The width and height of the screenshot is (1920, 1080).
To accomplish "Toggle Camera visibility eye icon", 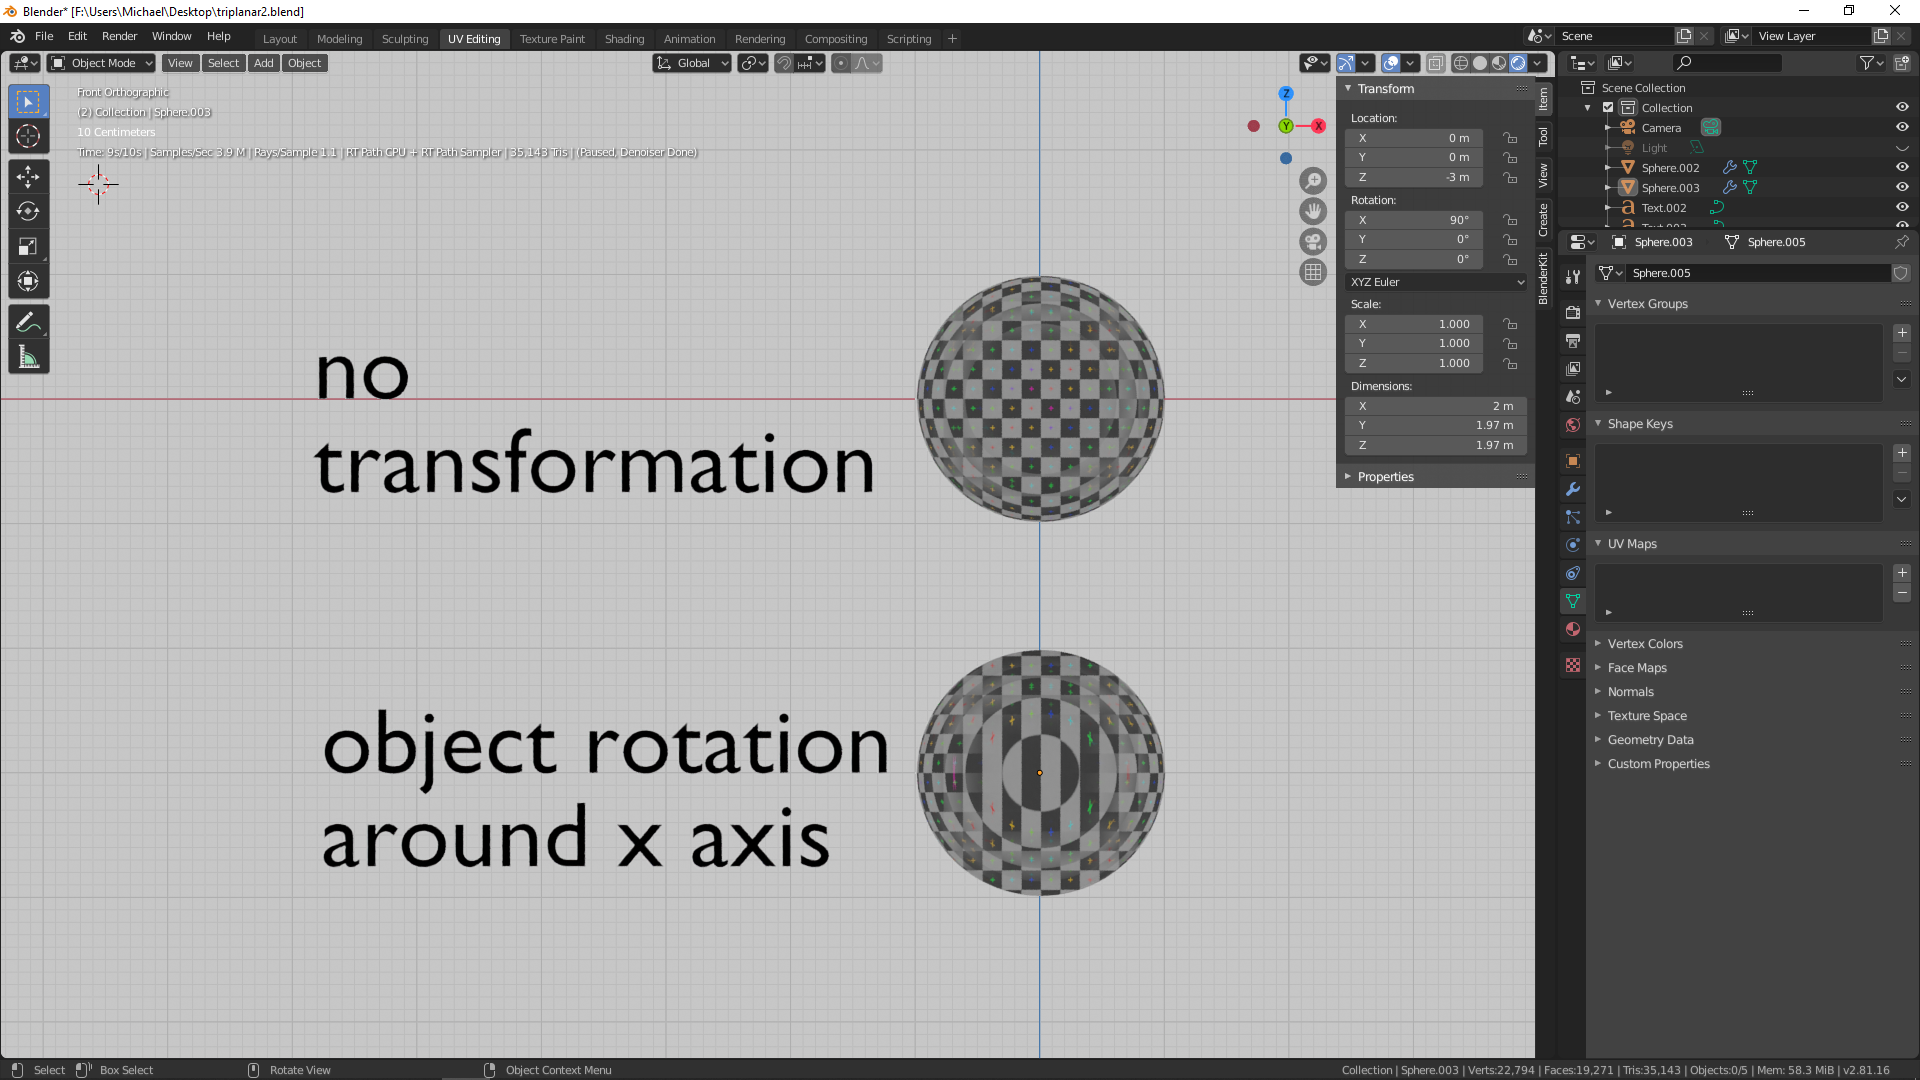I will [1902, 127].
